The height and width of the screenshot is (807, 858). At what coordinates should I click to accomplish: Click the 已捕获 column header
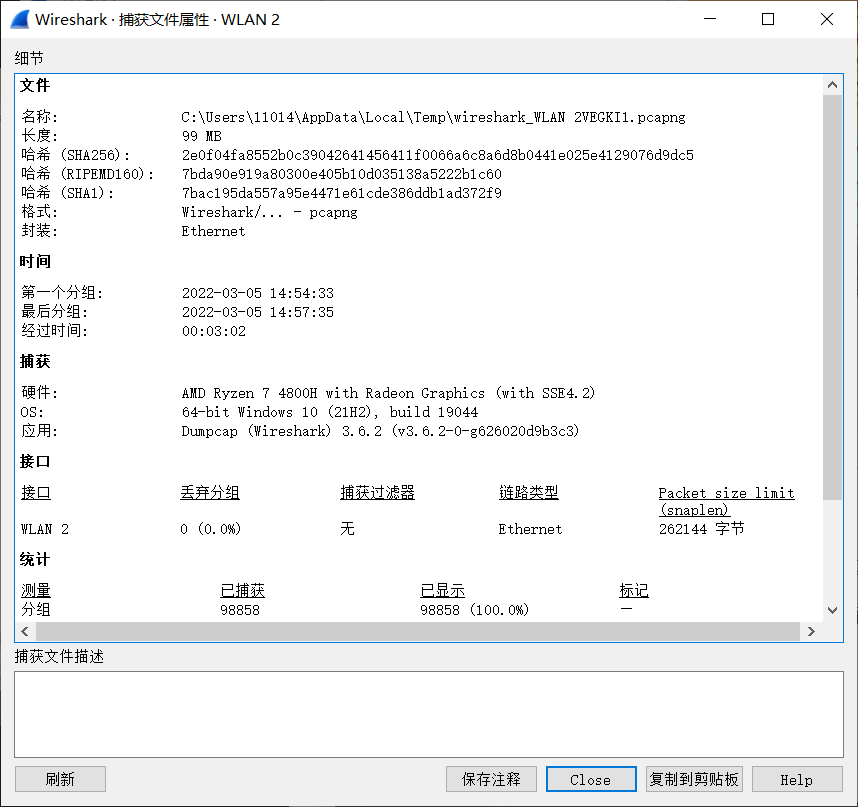242,591
